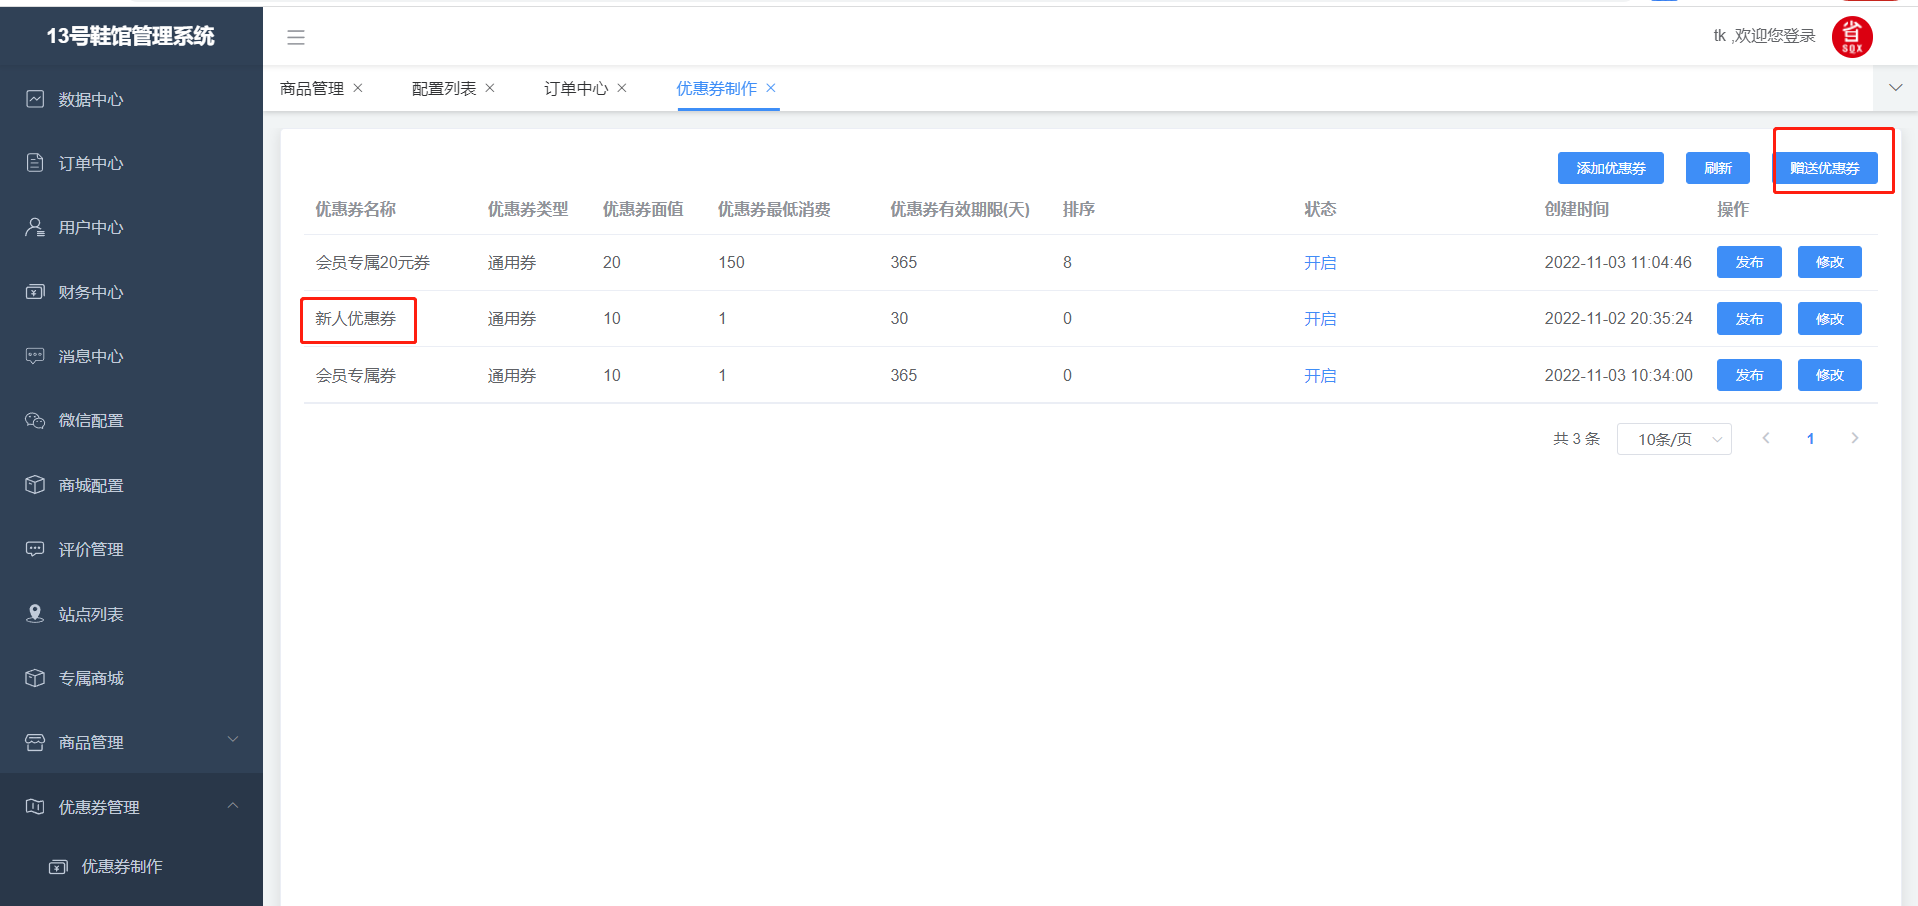Image resolution: width=1918 pixels, height=906 pixels.
Task: Open 微信配置 in the sidebar
Action: tap(90, 421)
